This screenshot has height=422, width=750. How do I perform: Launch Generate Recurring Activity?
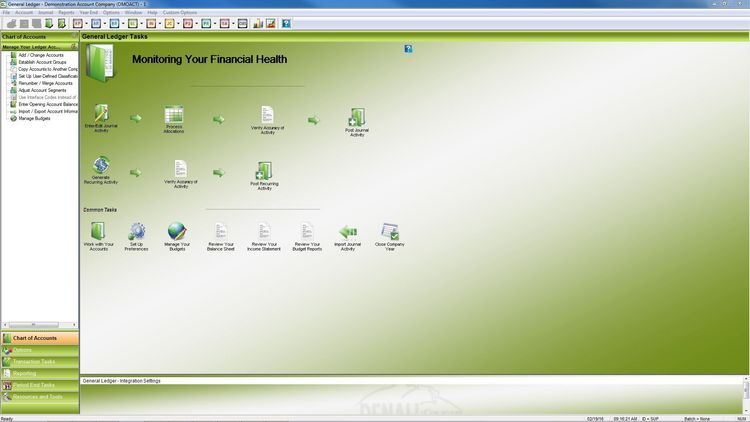coord(101,165)
